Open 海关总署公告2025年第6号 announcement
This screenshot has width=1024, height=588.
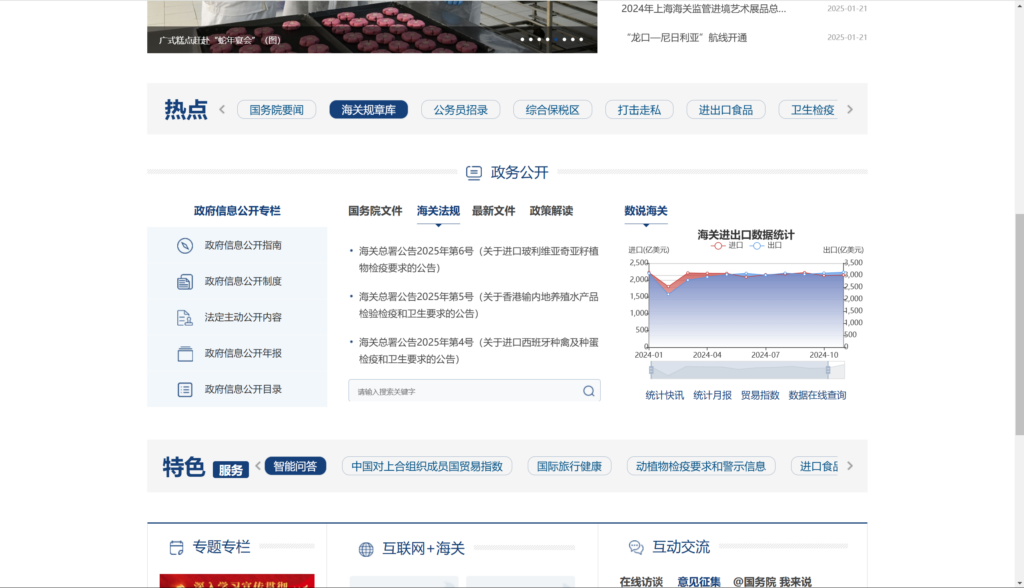pos(479,259)
